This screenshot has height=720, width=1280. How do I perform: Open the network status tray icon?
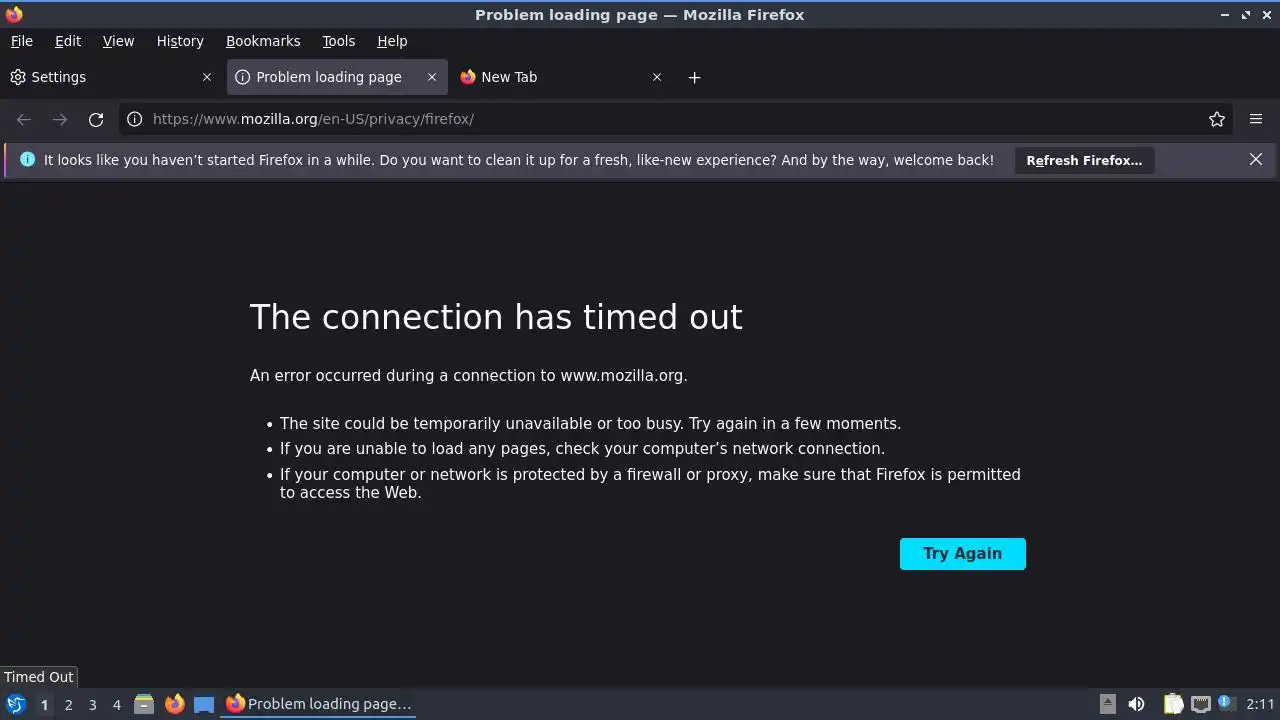tap(1201, 704)
